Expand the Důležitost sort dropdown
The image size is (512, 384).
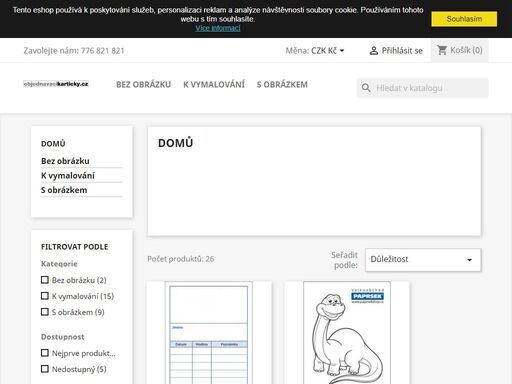(423, 260)
